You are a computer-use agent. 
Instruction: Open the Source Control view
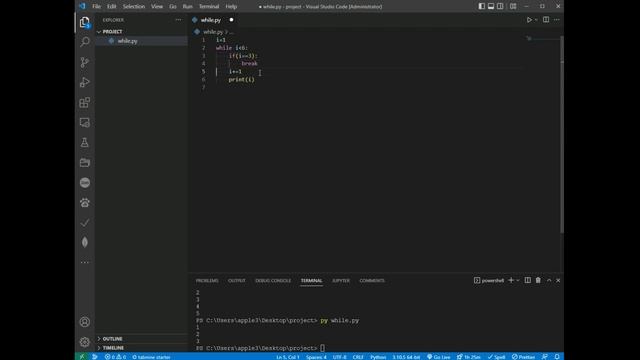pos(84,62)
